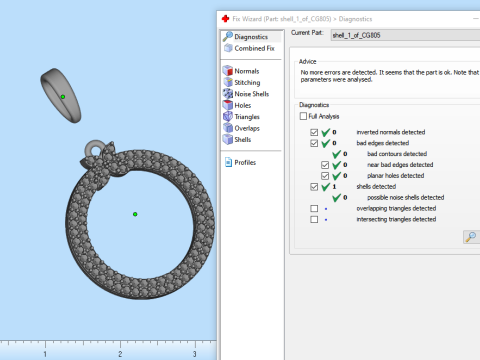
Task: Switch to the Stitching page
Action: point(247,82)
